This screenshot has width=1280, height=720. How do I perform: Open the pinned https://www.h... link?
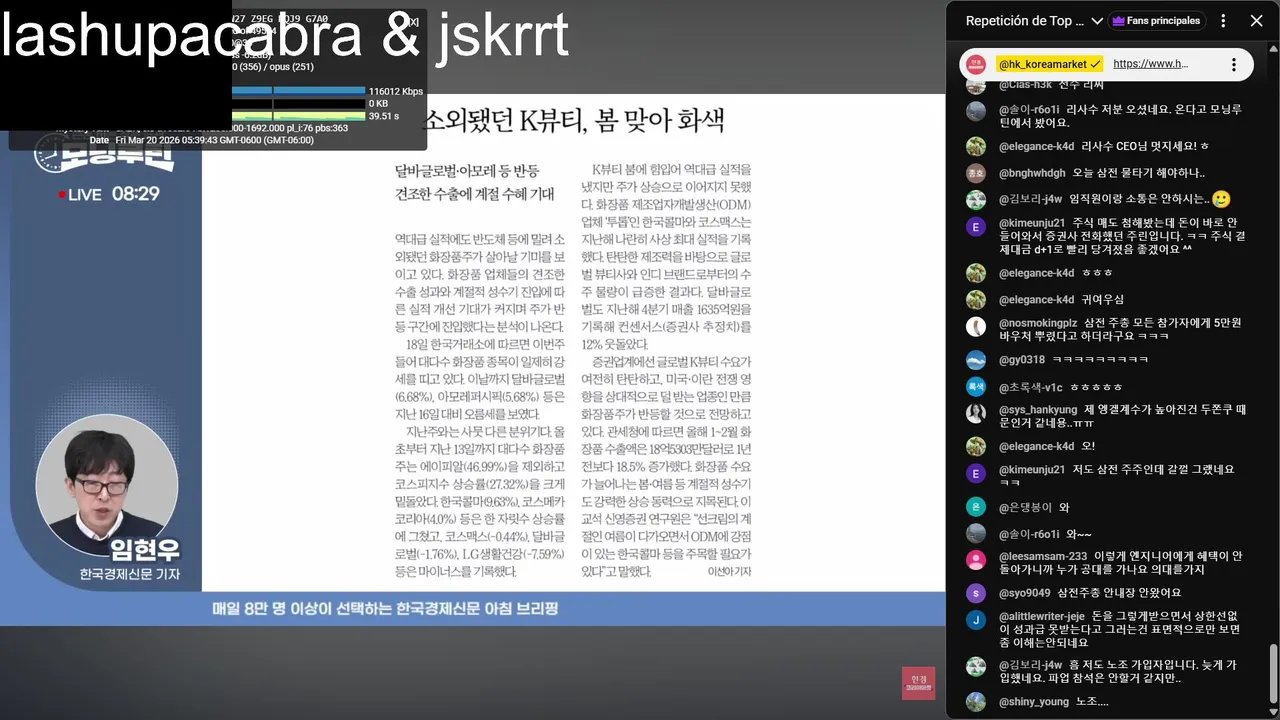pyautogui.click(x=1150, y=64)
